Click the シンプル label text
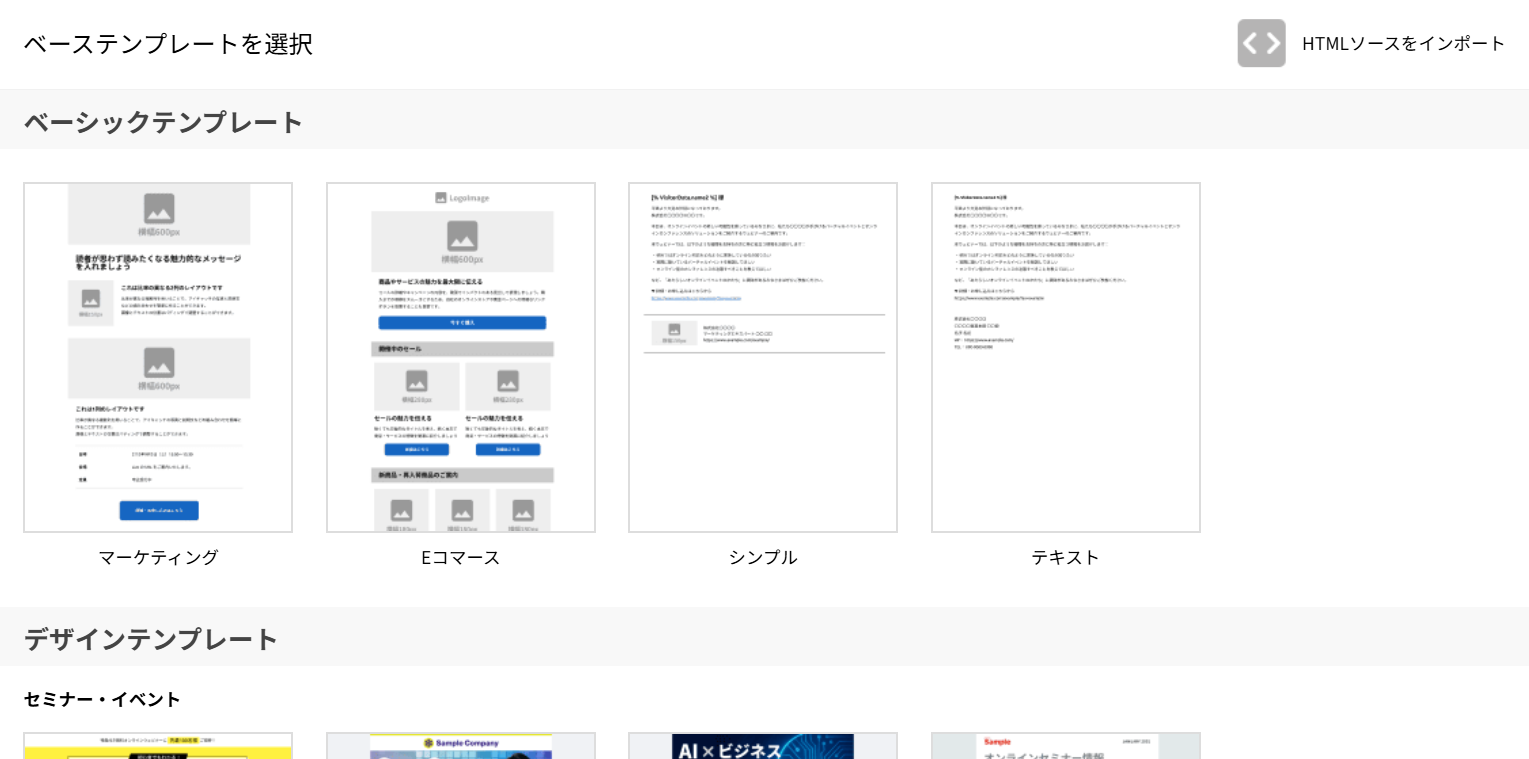The image size is (1529, 759). click(x=763, y=557)
